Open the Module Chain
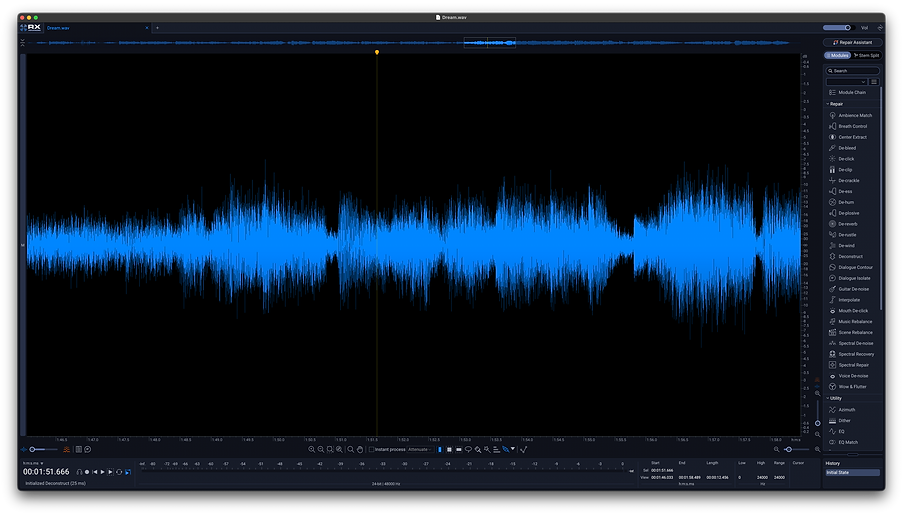The height and width of the screenshot is (516, 903). point(848,92)
